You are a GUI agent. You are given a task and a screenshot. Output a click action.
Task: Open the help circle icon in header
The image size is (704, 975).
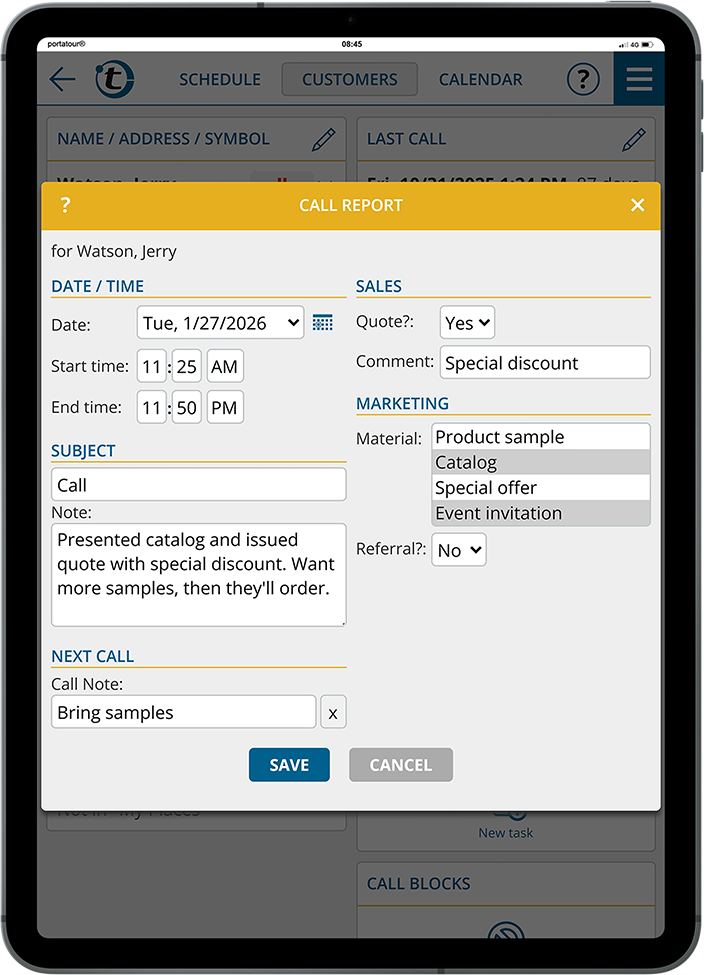[583, 80]
